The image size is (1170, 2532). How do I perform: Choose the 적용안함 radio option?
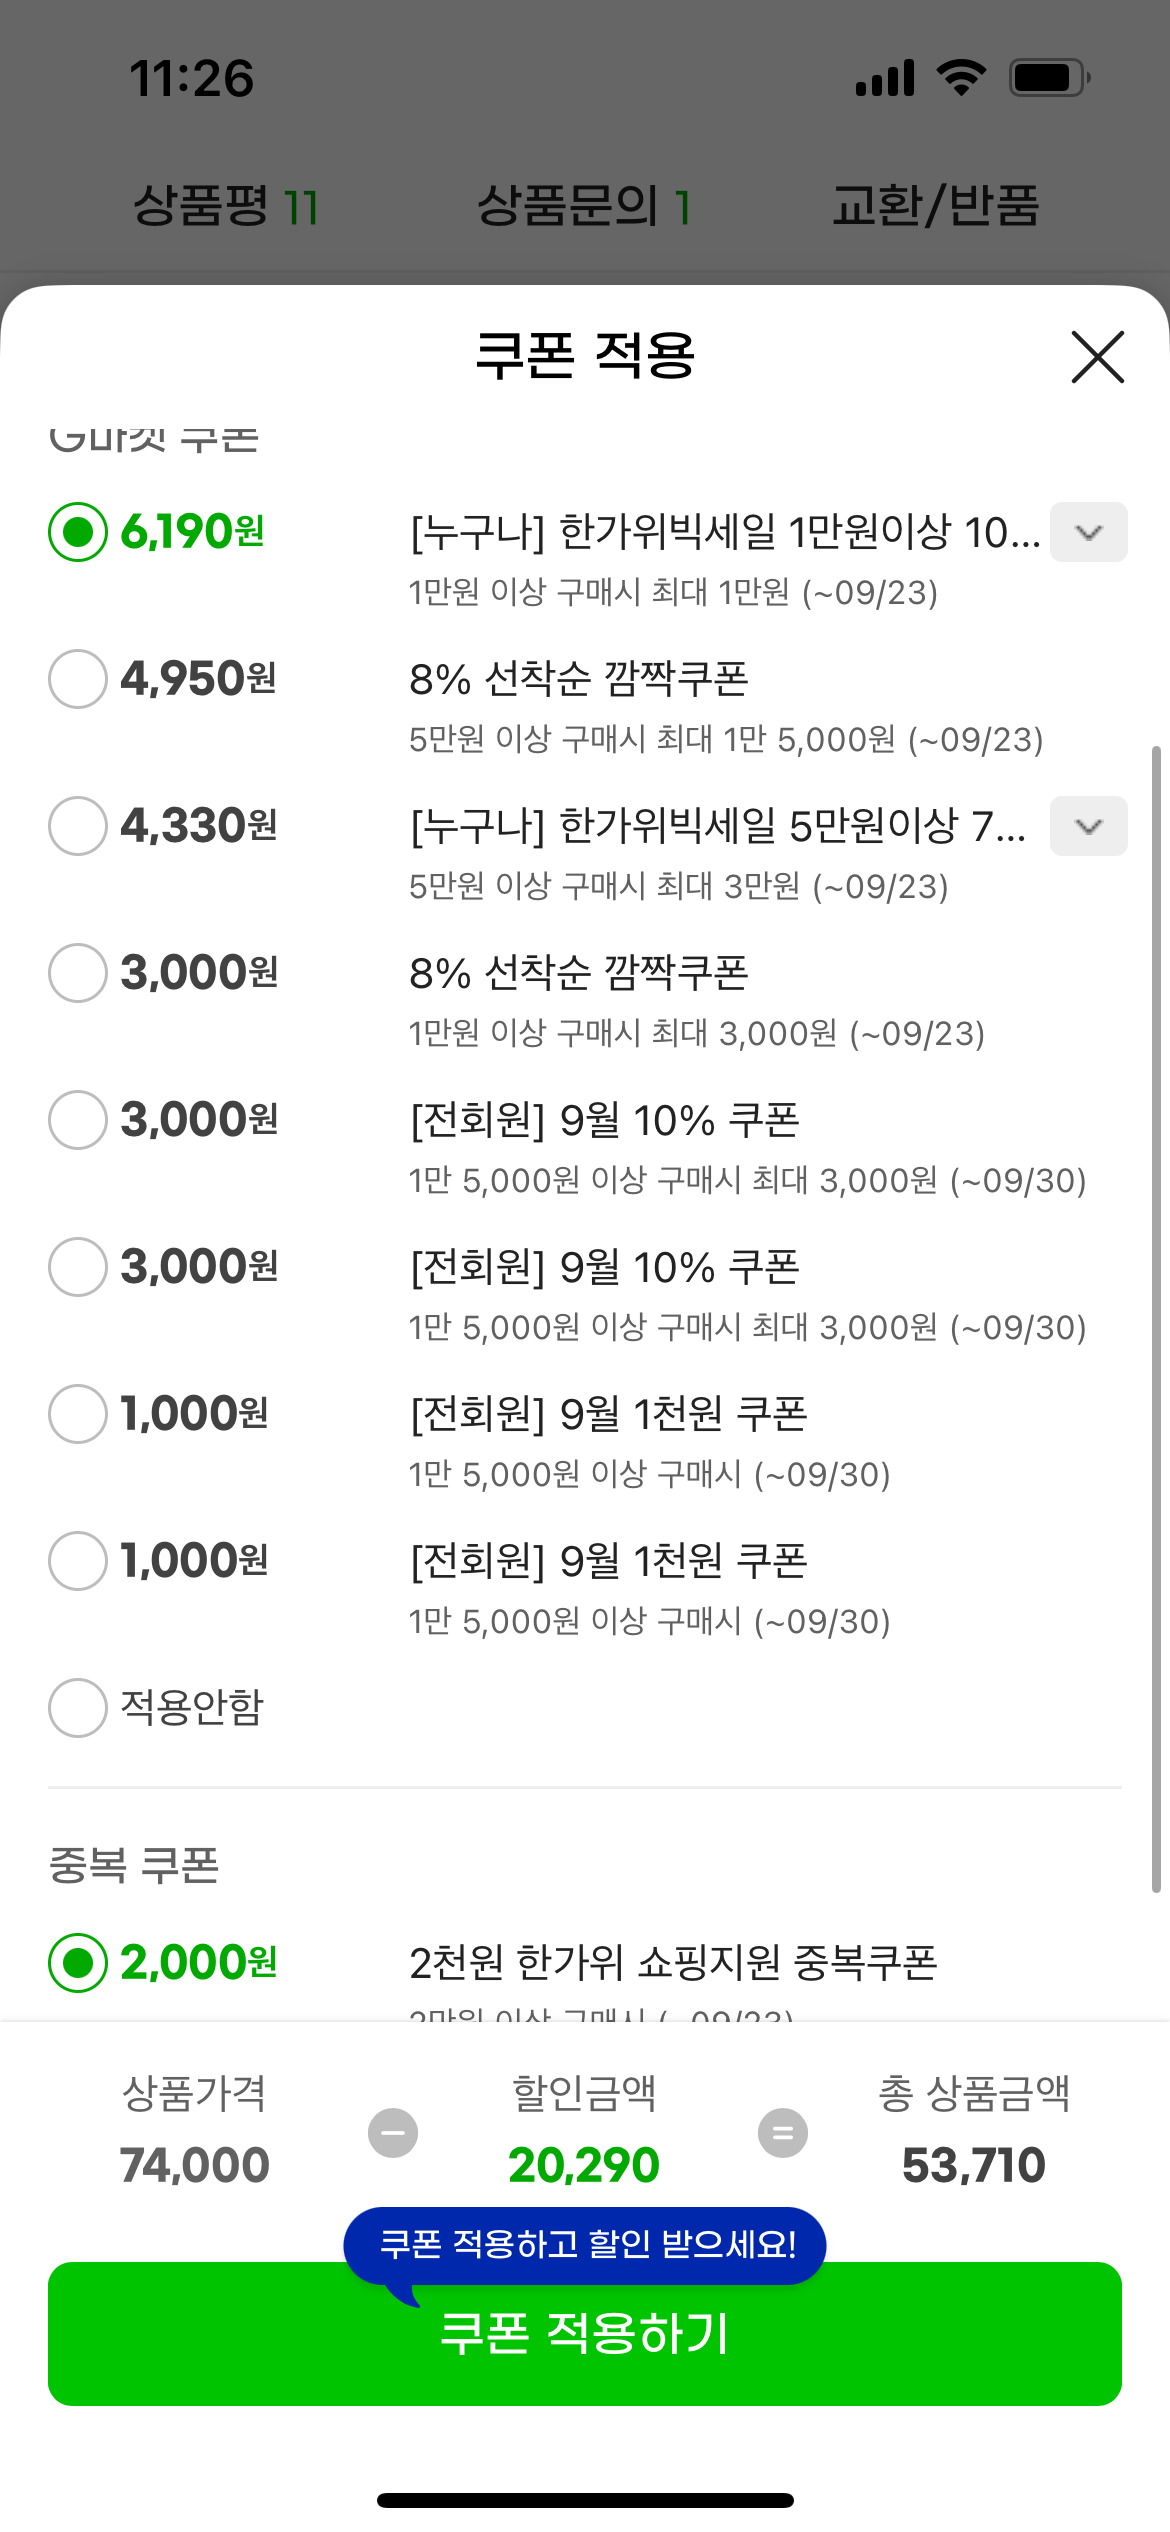point(78,1707)
